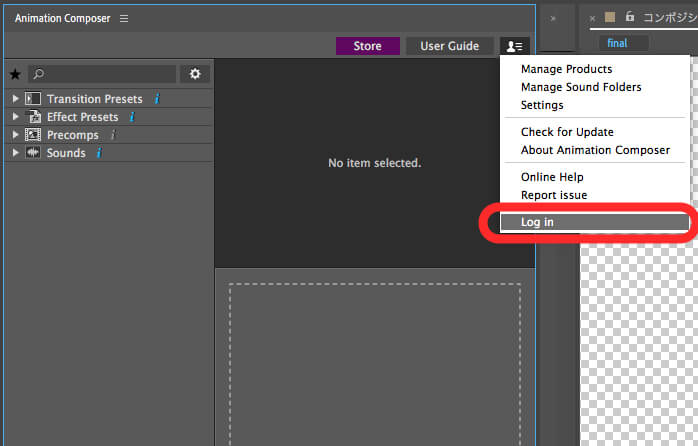Image resolution: width=698 pixels, height=446 pixels.
Task: Click the user account menu icon
Action: [515, 46]
